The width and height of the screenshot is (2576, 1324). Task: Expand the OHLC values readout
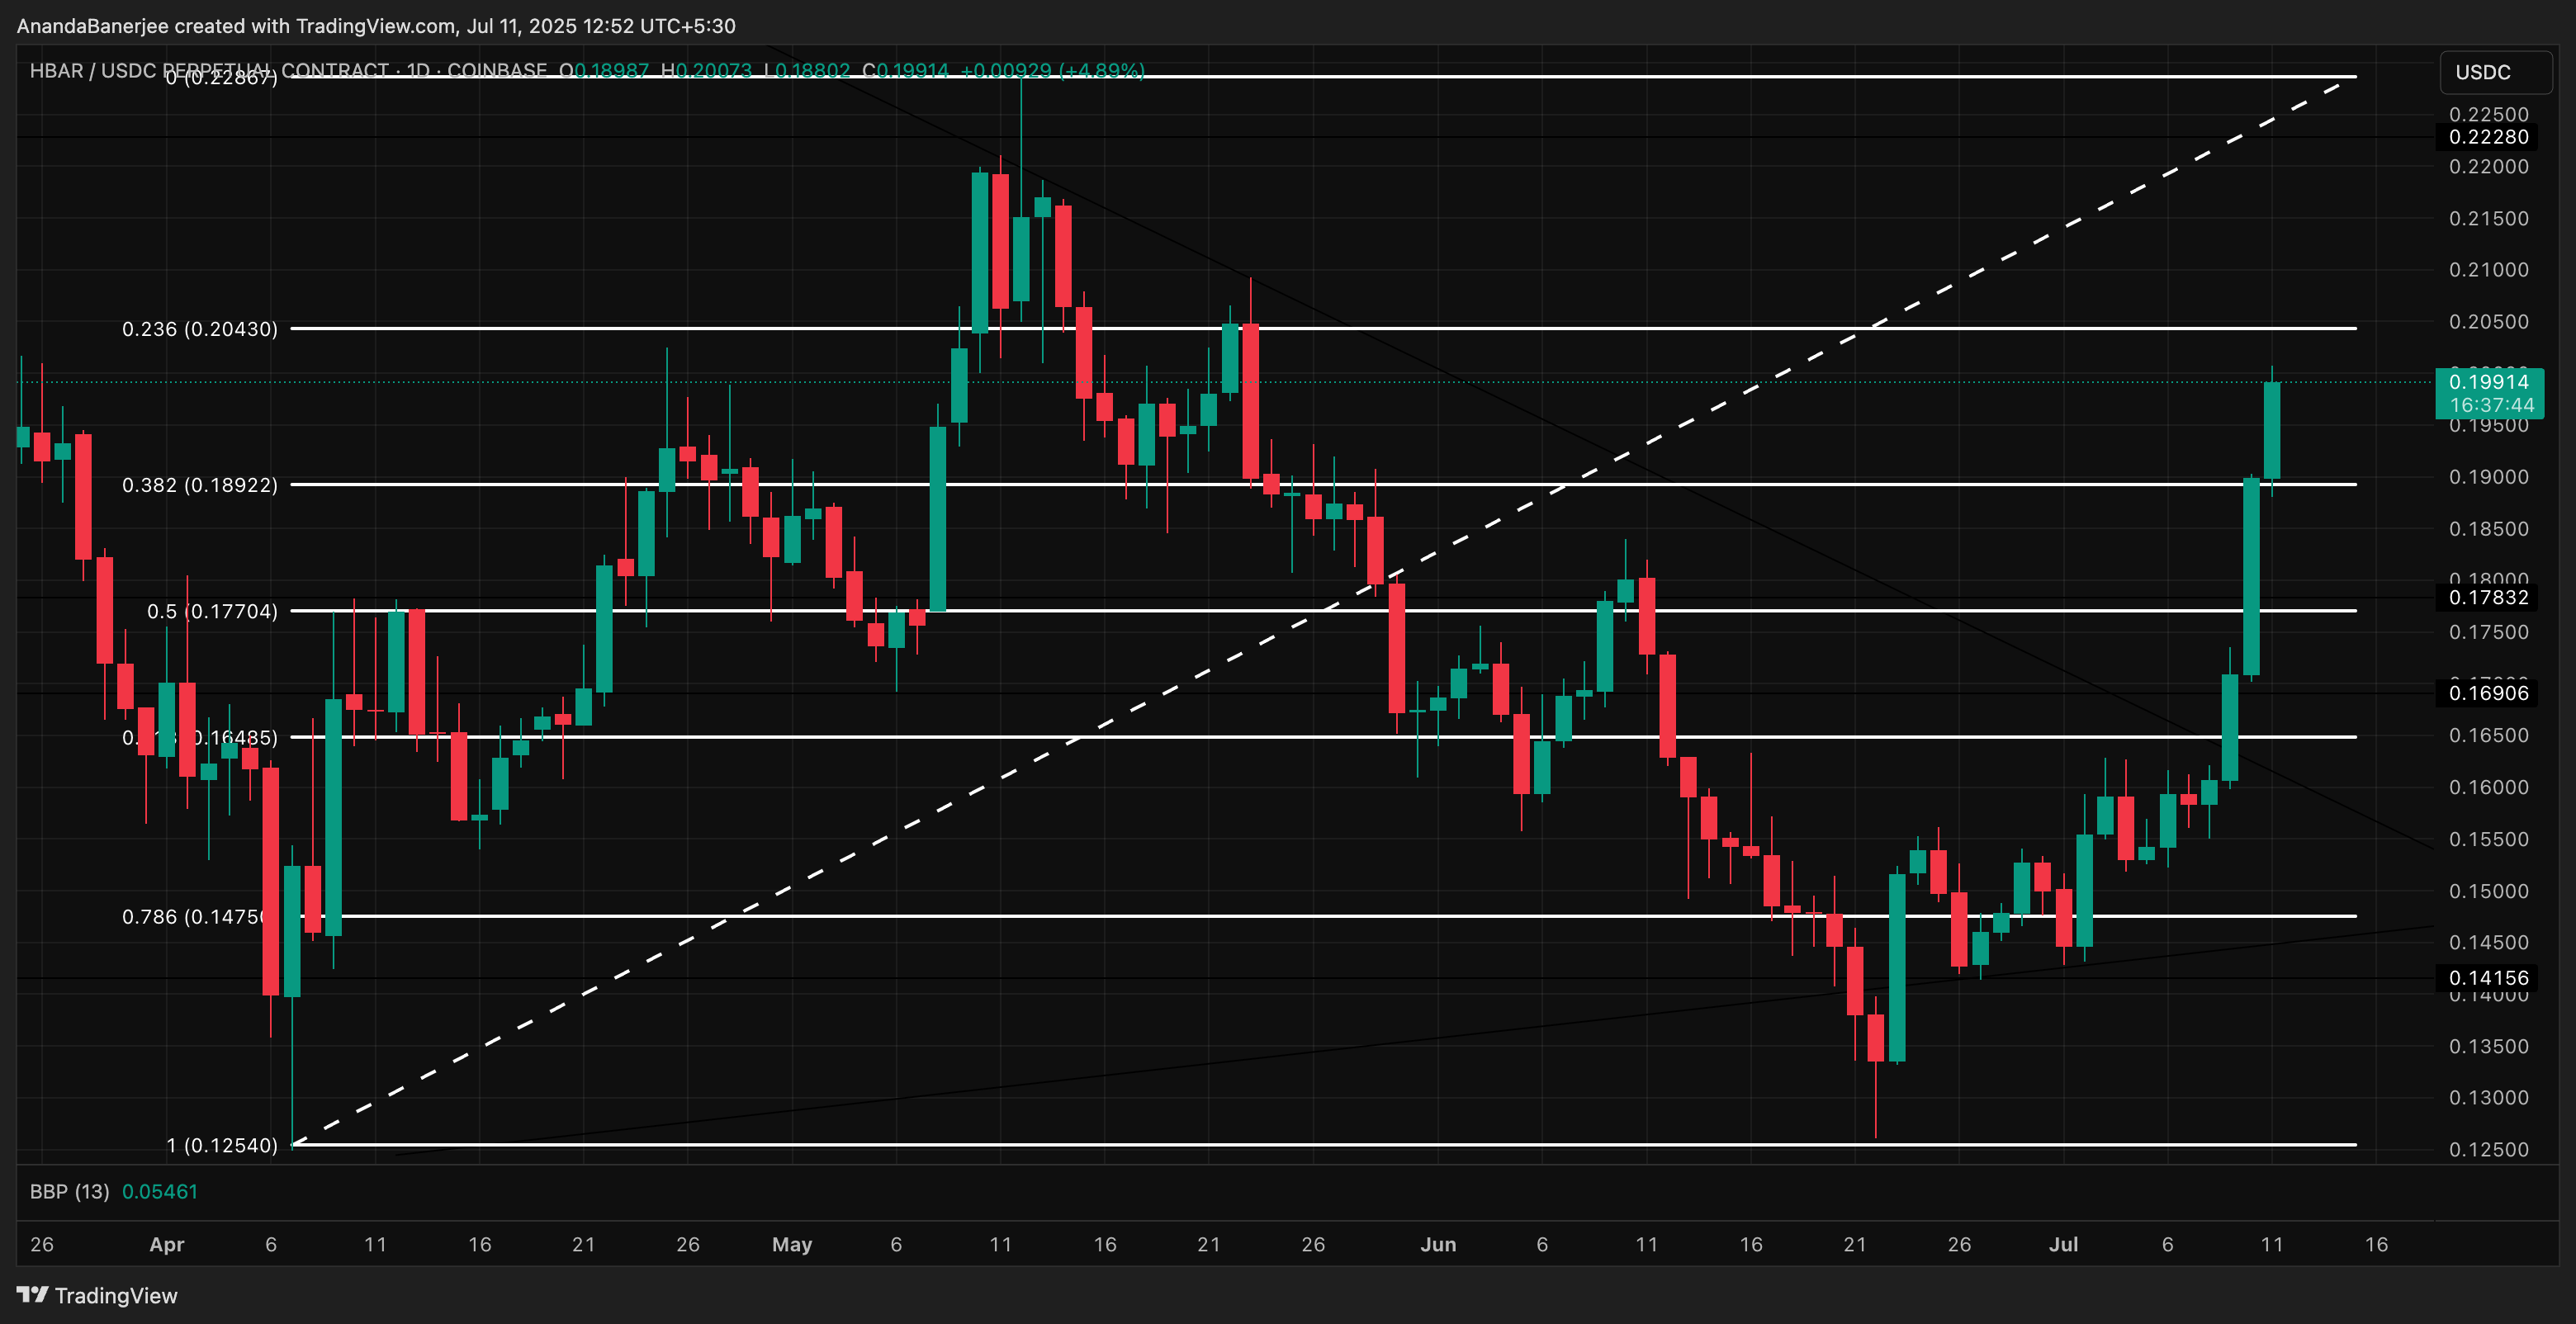click(x=750, y=71)
